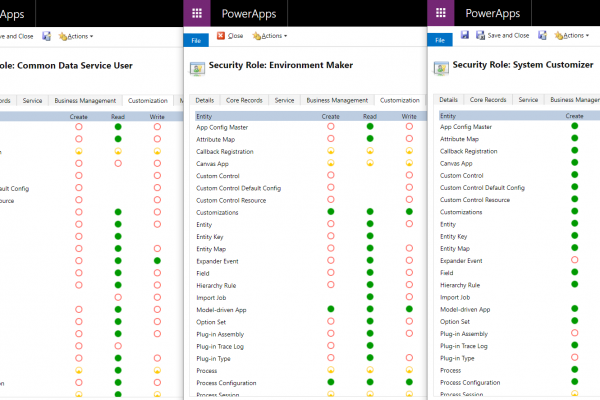Switch to Service tab in Environment Maker window
Image resolution: width=600 pixels, height=400 pixels.
pos(284,100)
